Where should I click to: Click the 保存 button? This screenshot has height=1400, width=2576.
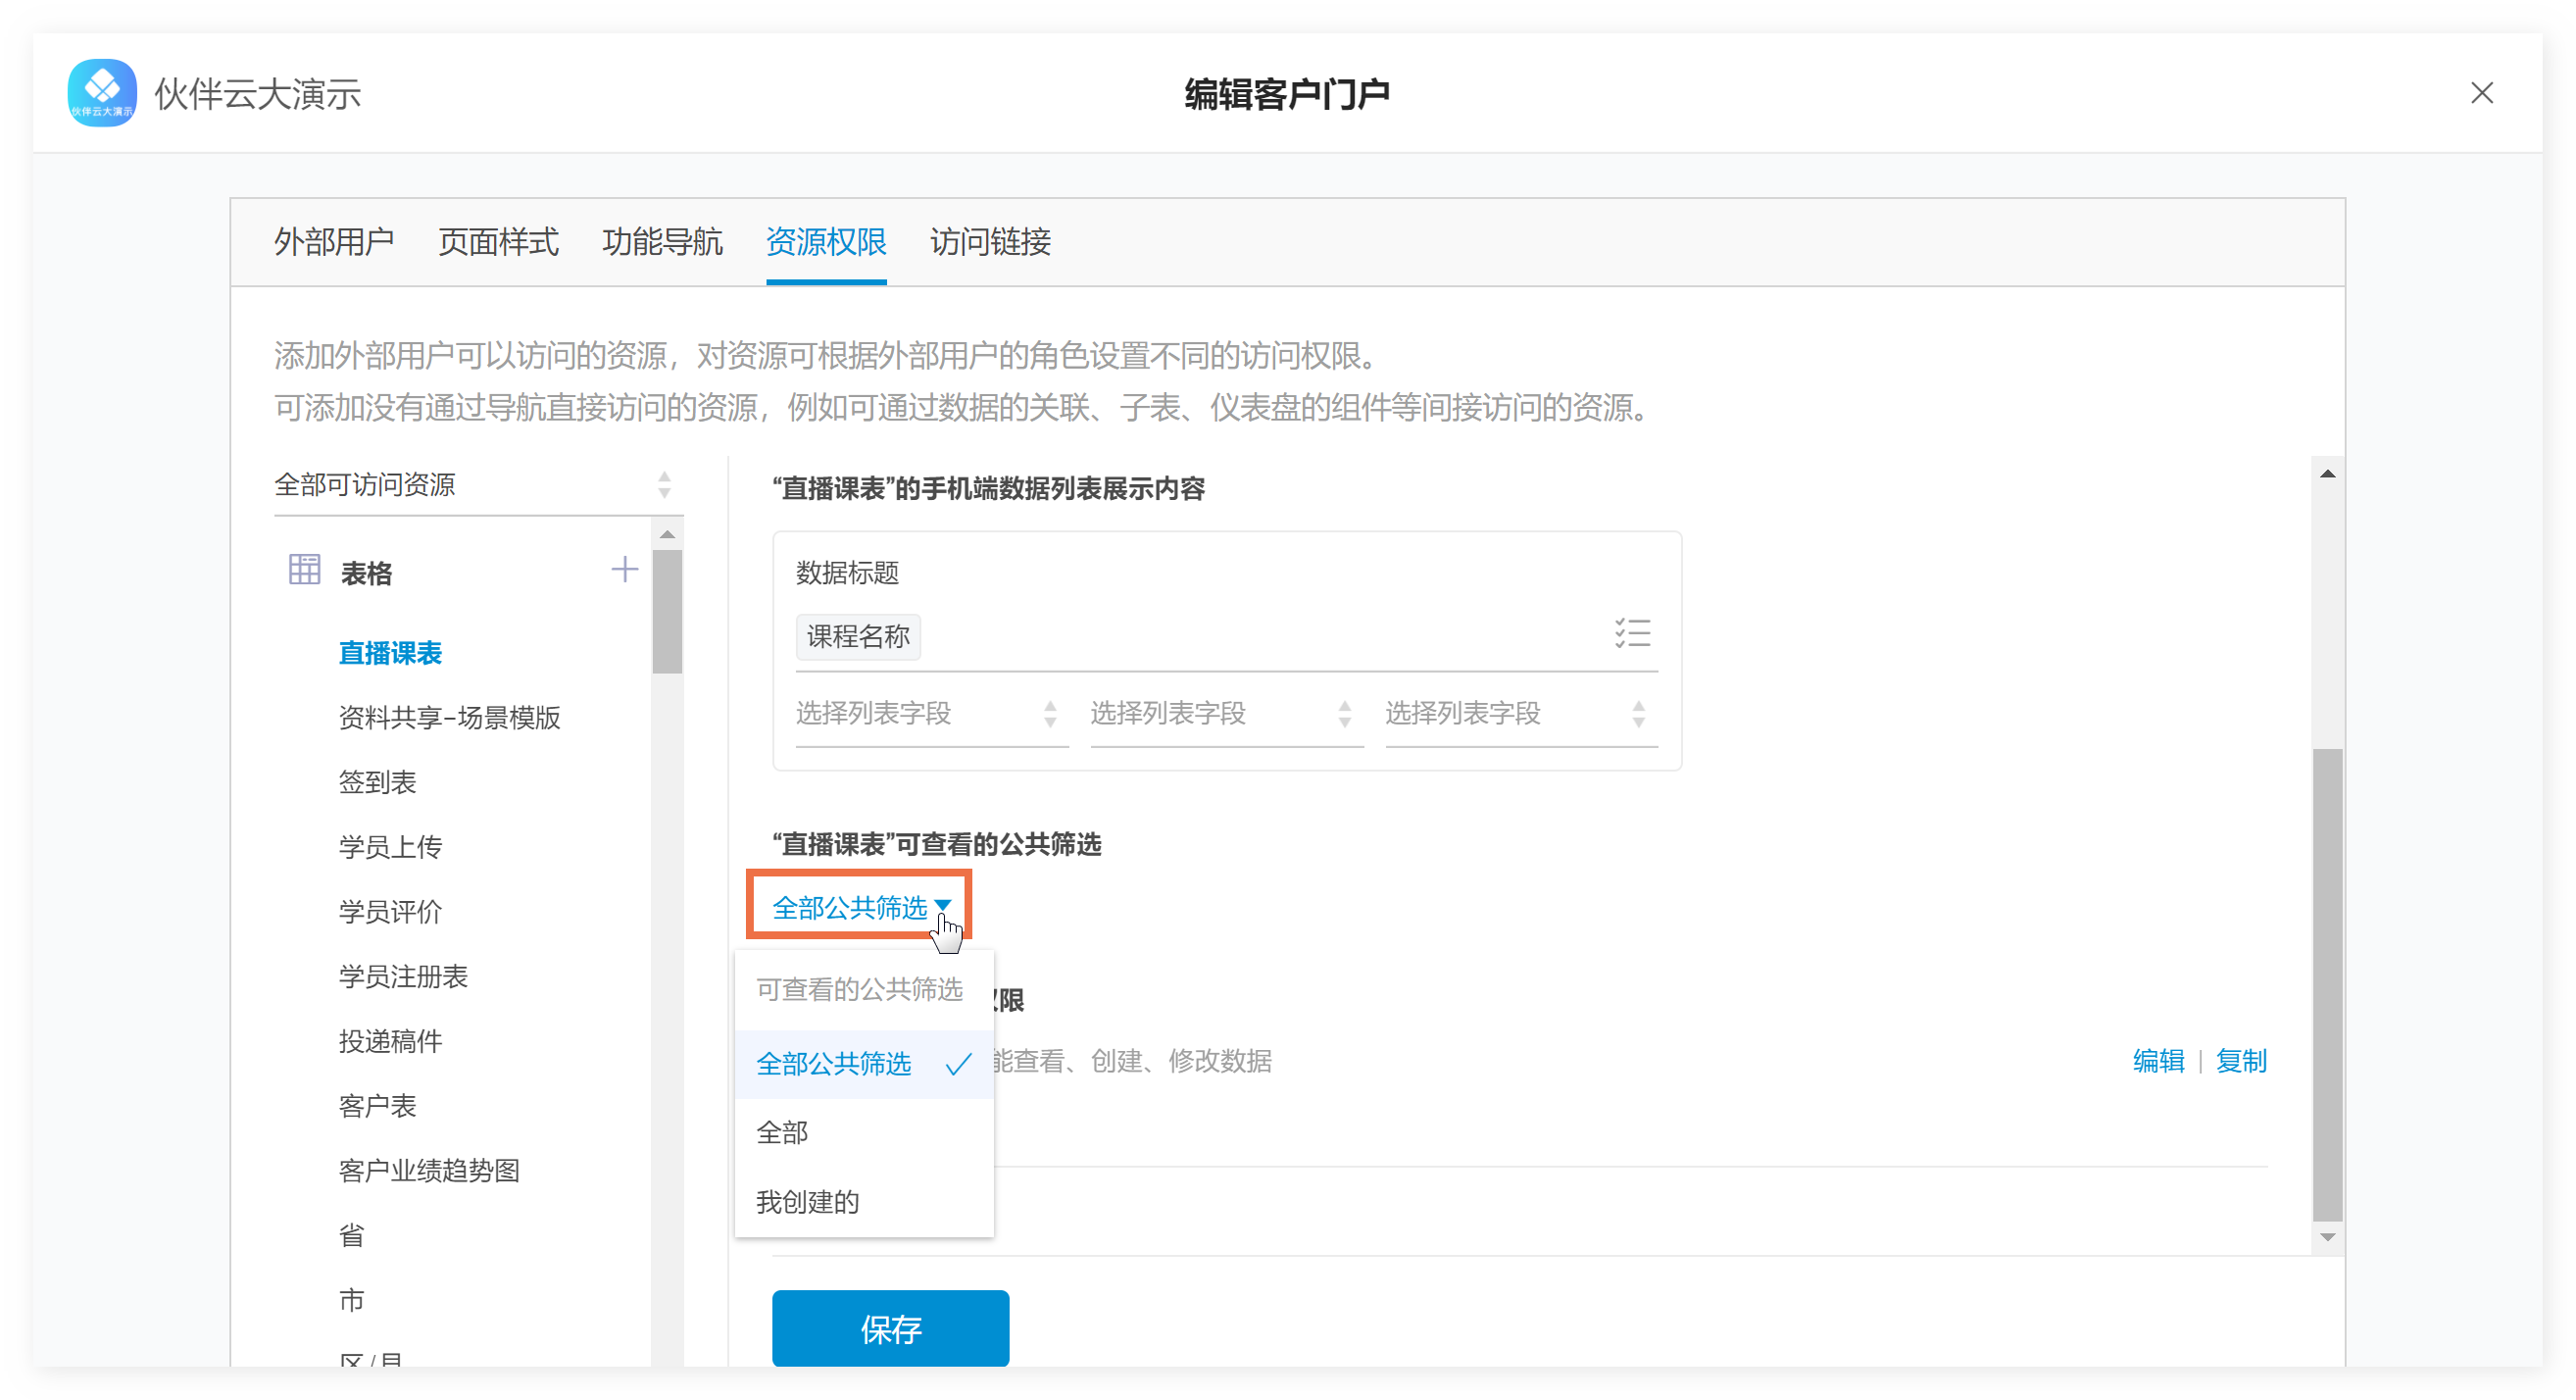click(890, 1328)
